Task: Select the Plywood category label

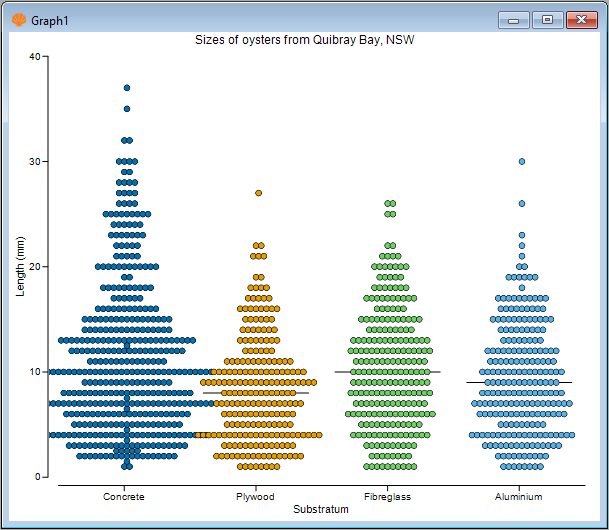Action: point(255,496)
